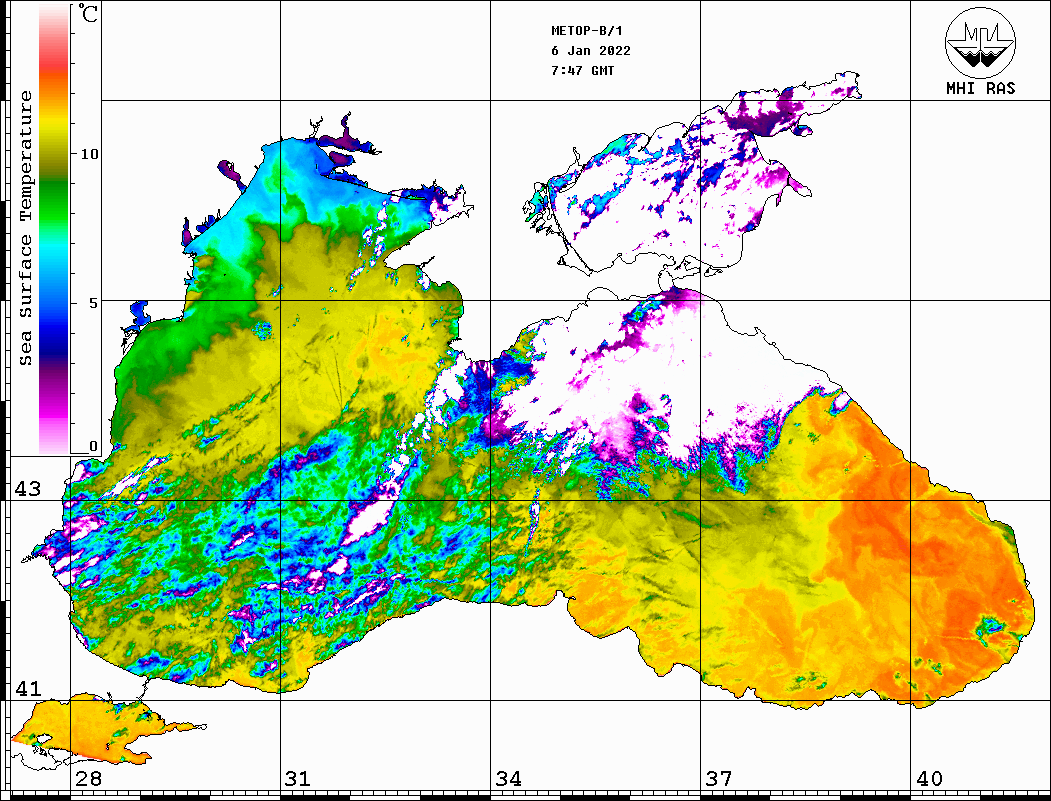Click the '10' mark on temperature scale
The width and height of the screenshot is (1051, 801).
89,154
